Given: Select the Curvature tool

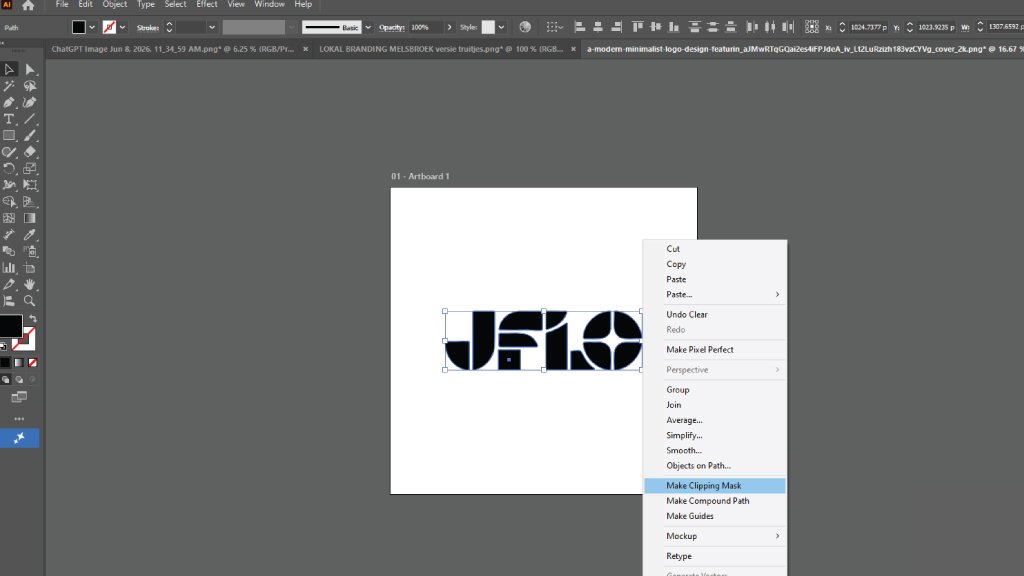Looking at the screenshot, I should 29,102.
